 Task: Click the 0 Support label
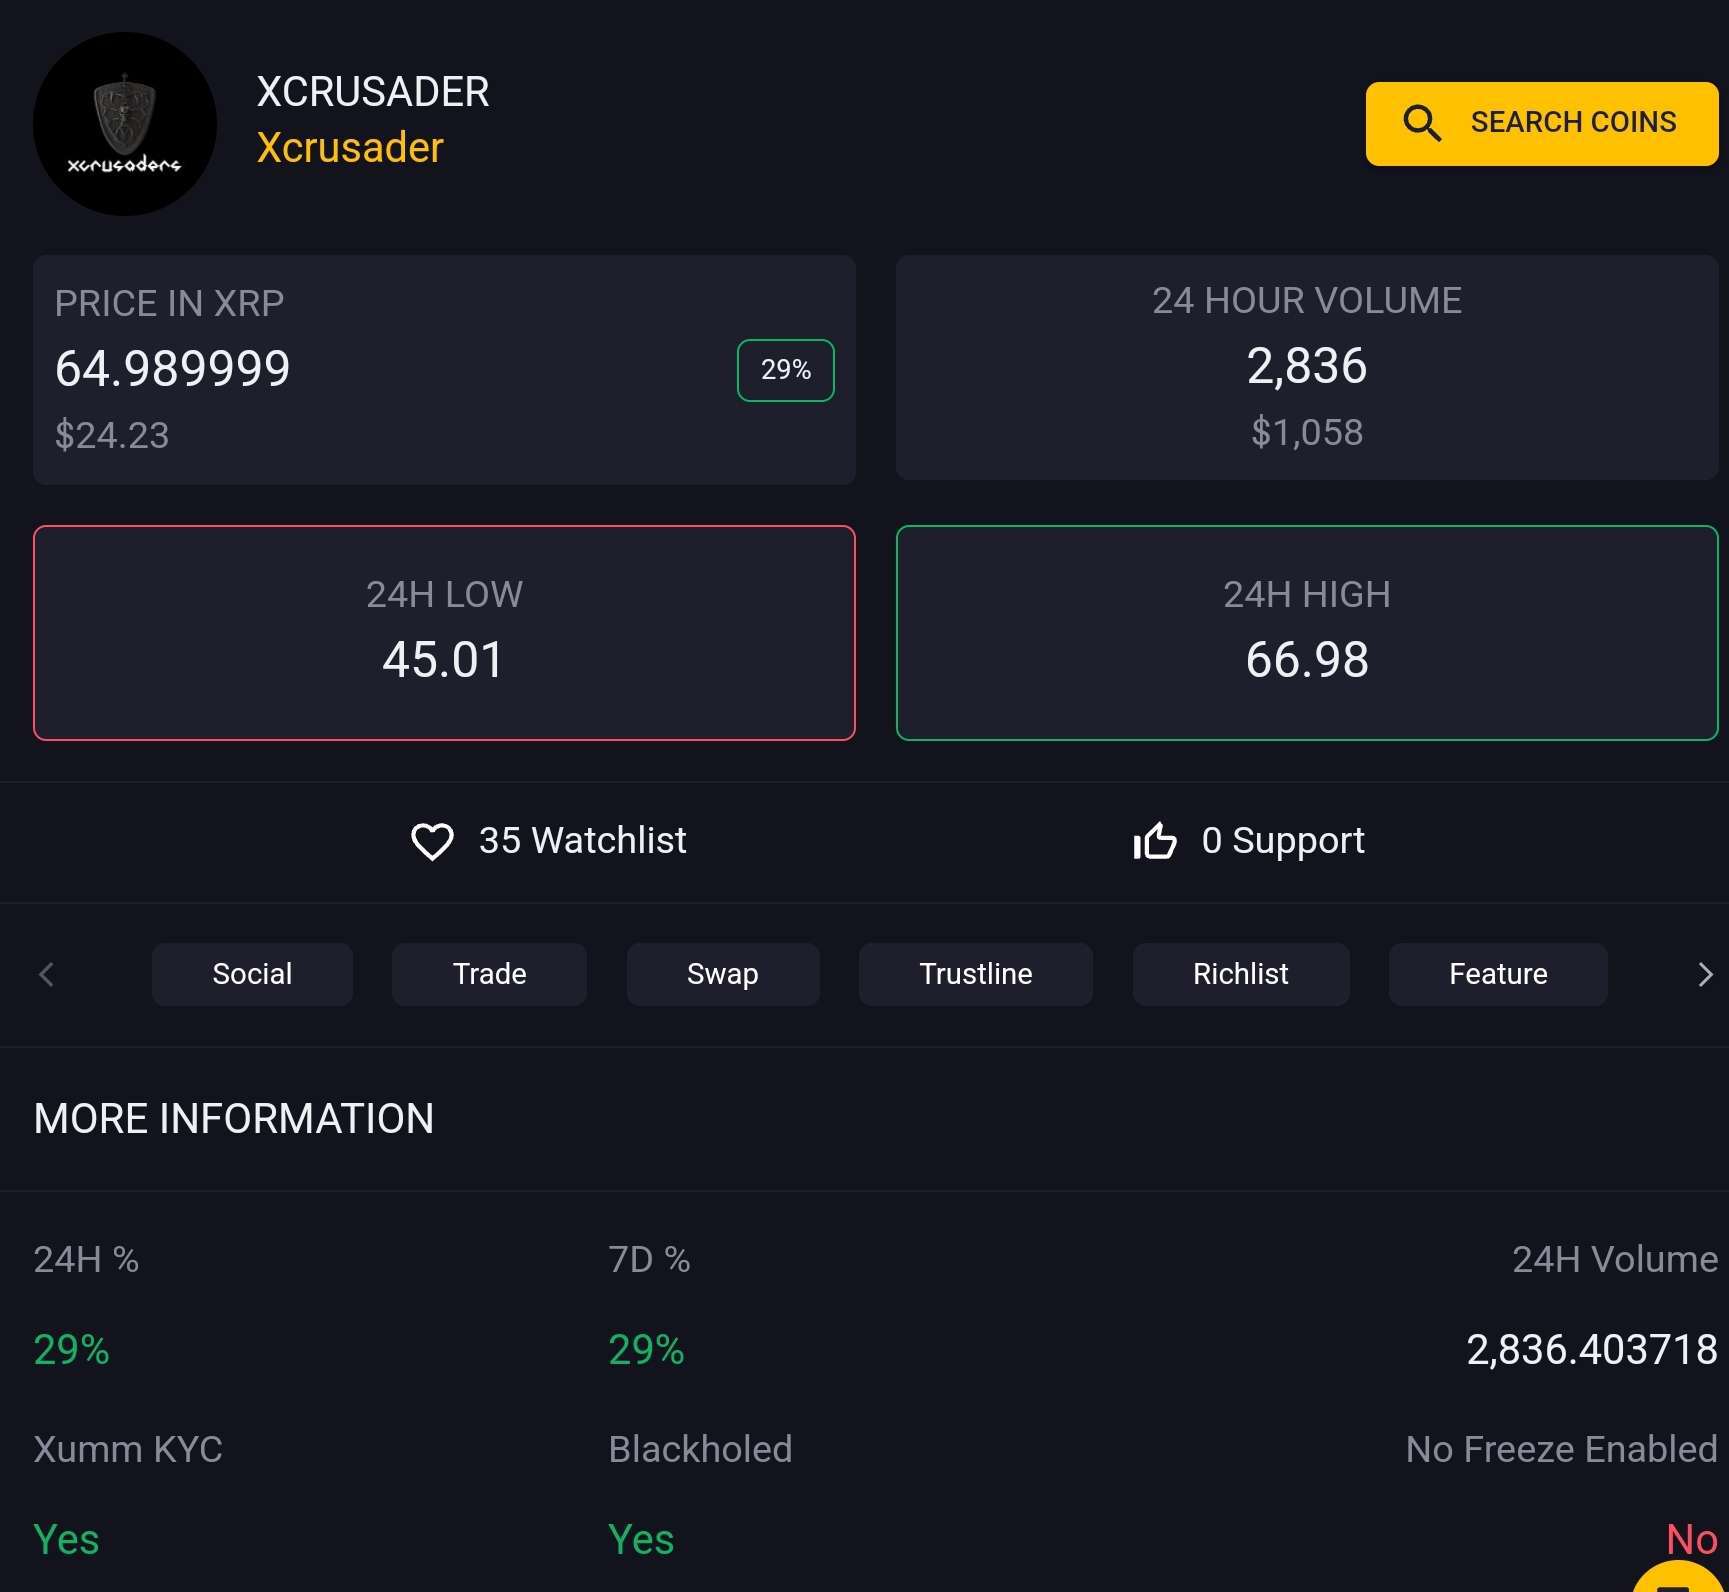click(x=1283, y=841)
